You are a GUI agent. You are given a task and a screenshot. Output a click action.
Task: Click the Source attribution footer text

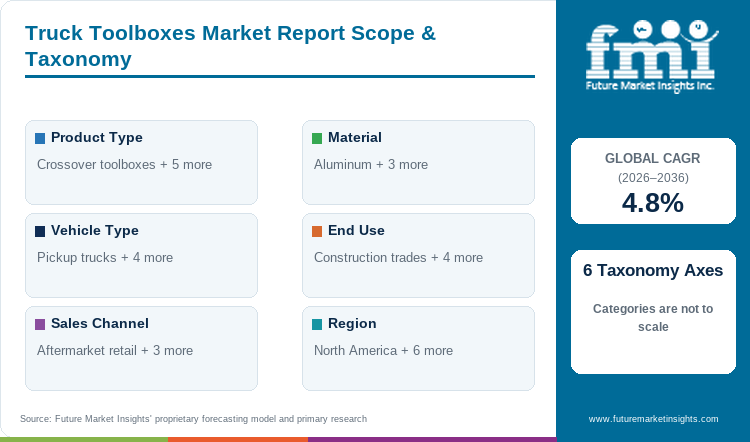[193, 419]
